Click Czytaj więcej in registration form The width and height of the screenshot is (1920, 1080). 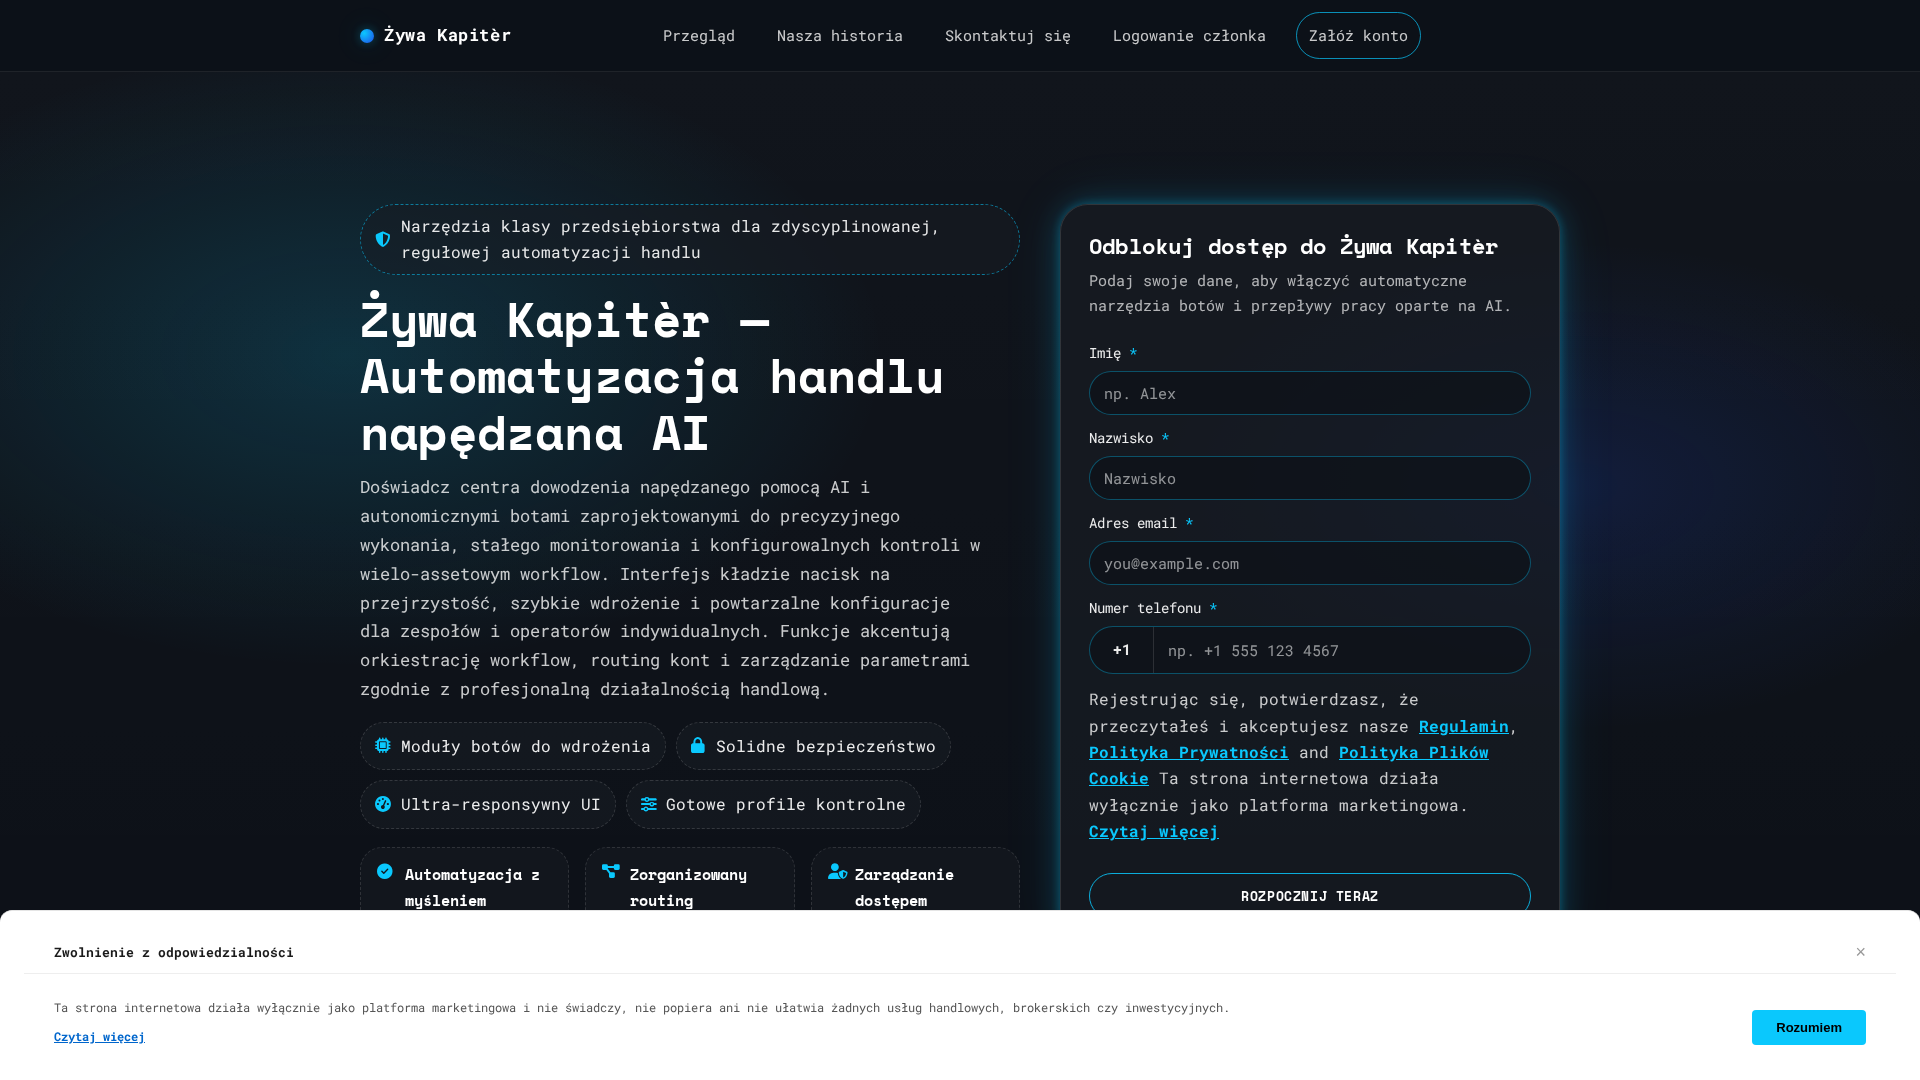click(1154, 831)
